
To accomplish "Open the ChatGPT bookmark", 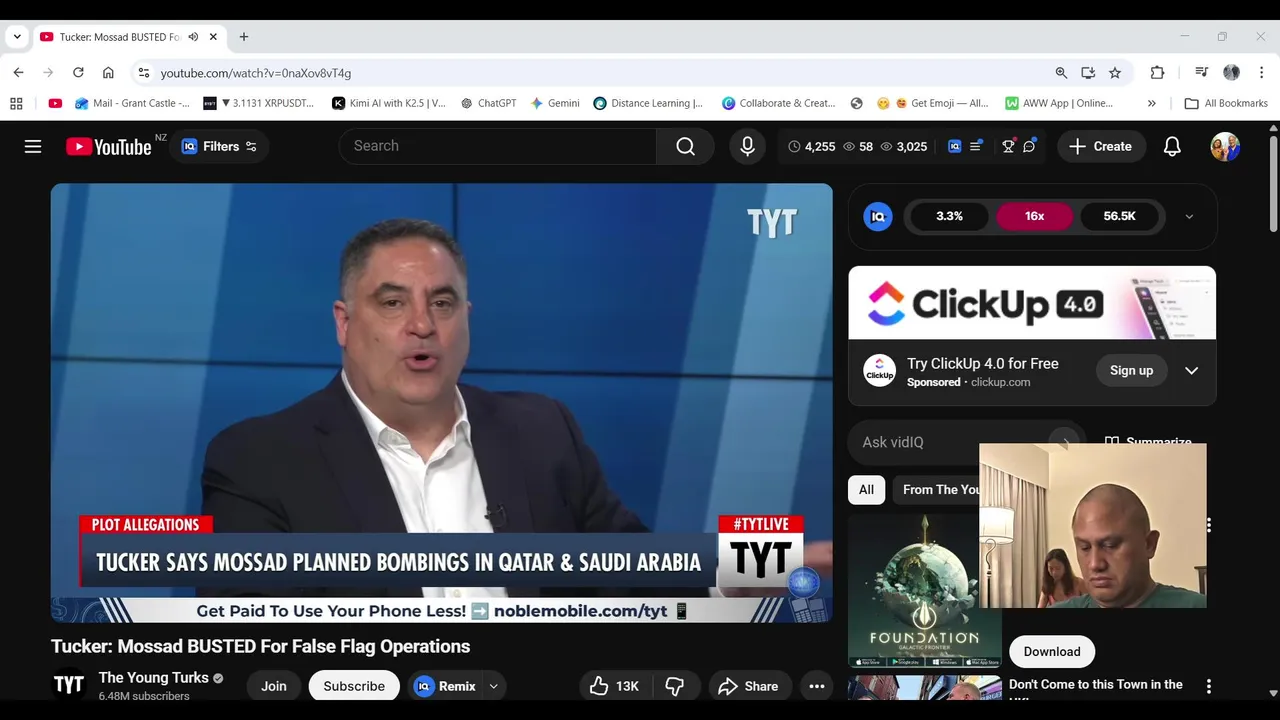I will click(488, 103).
